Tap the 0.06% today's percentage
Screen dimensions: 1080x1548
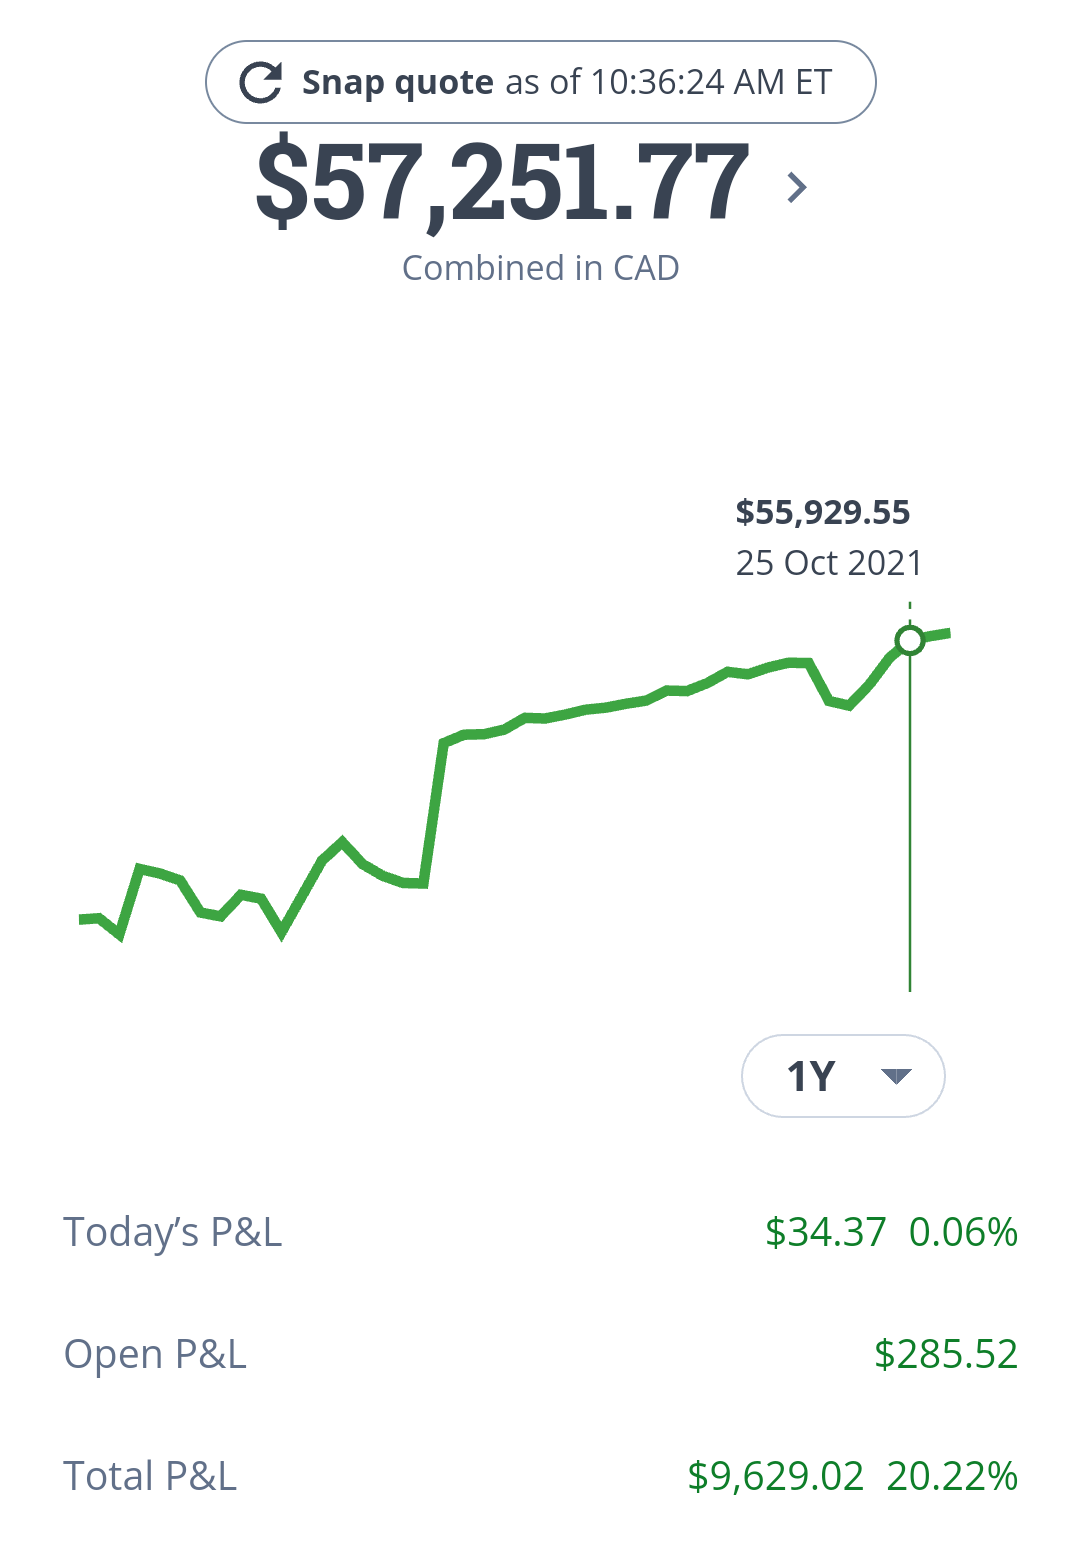pyautogui.click(x=963, y=1232)
